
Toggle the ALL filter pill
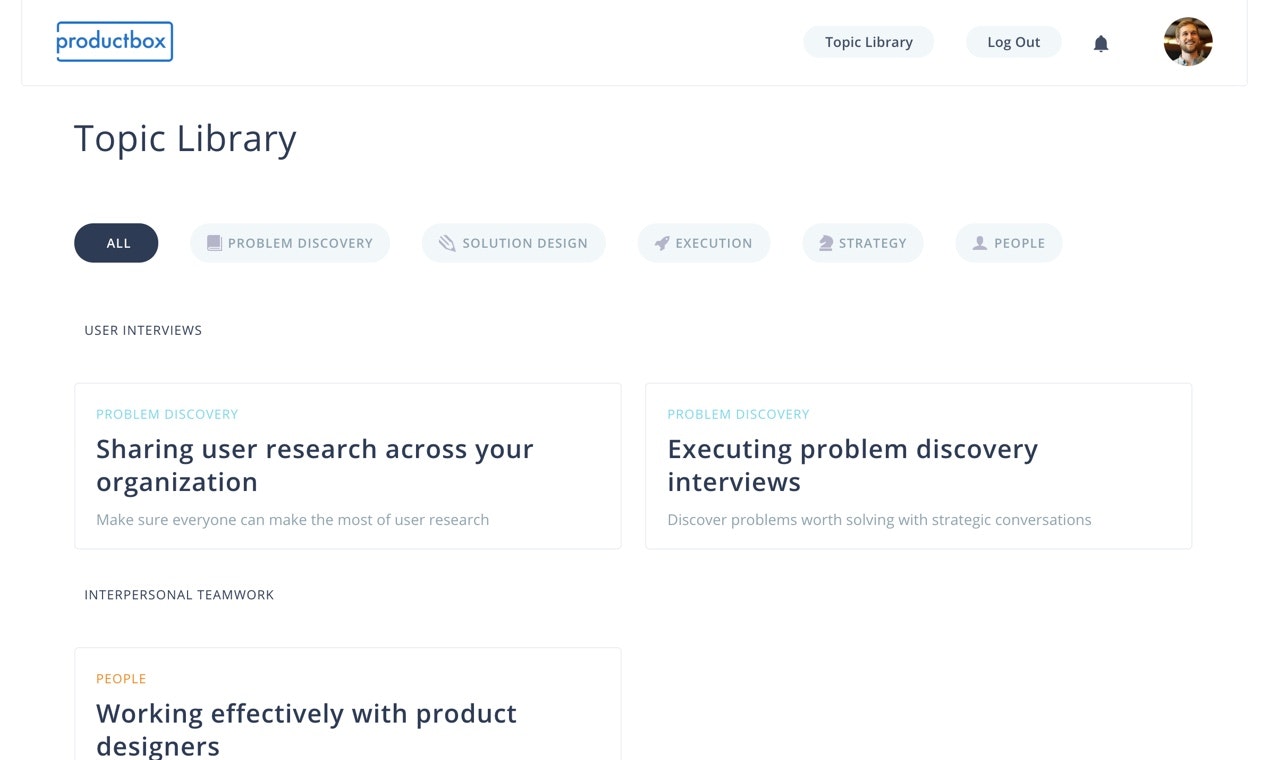point(116,242)
